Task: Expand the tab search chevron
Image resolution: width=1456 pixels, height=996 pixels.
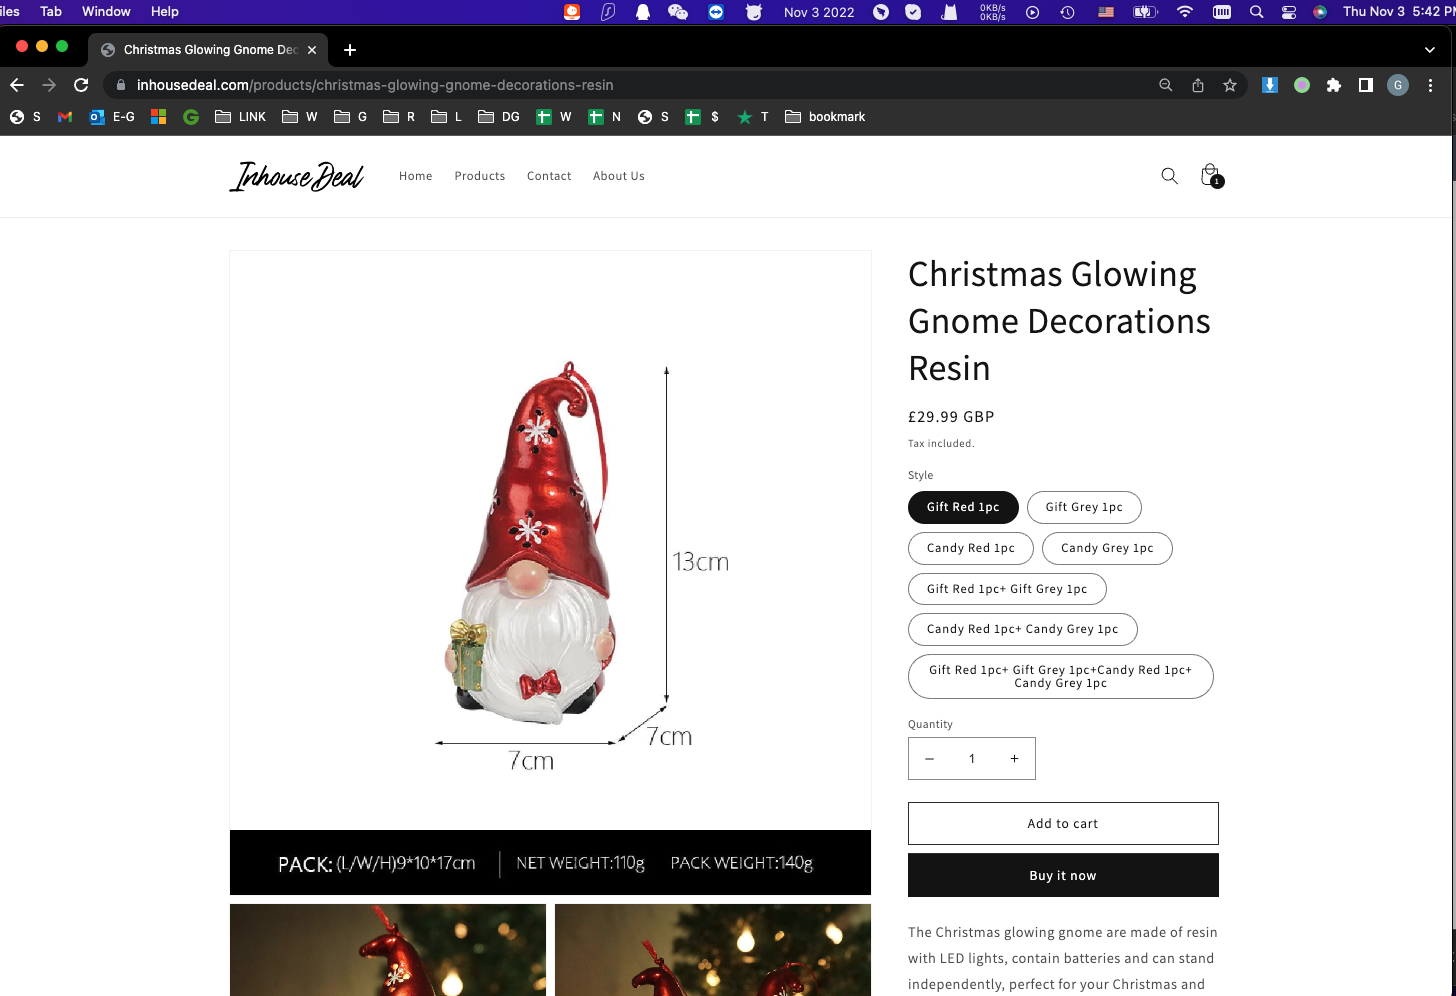Action: coord(1429,50)
